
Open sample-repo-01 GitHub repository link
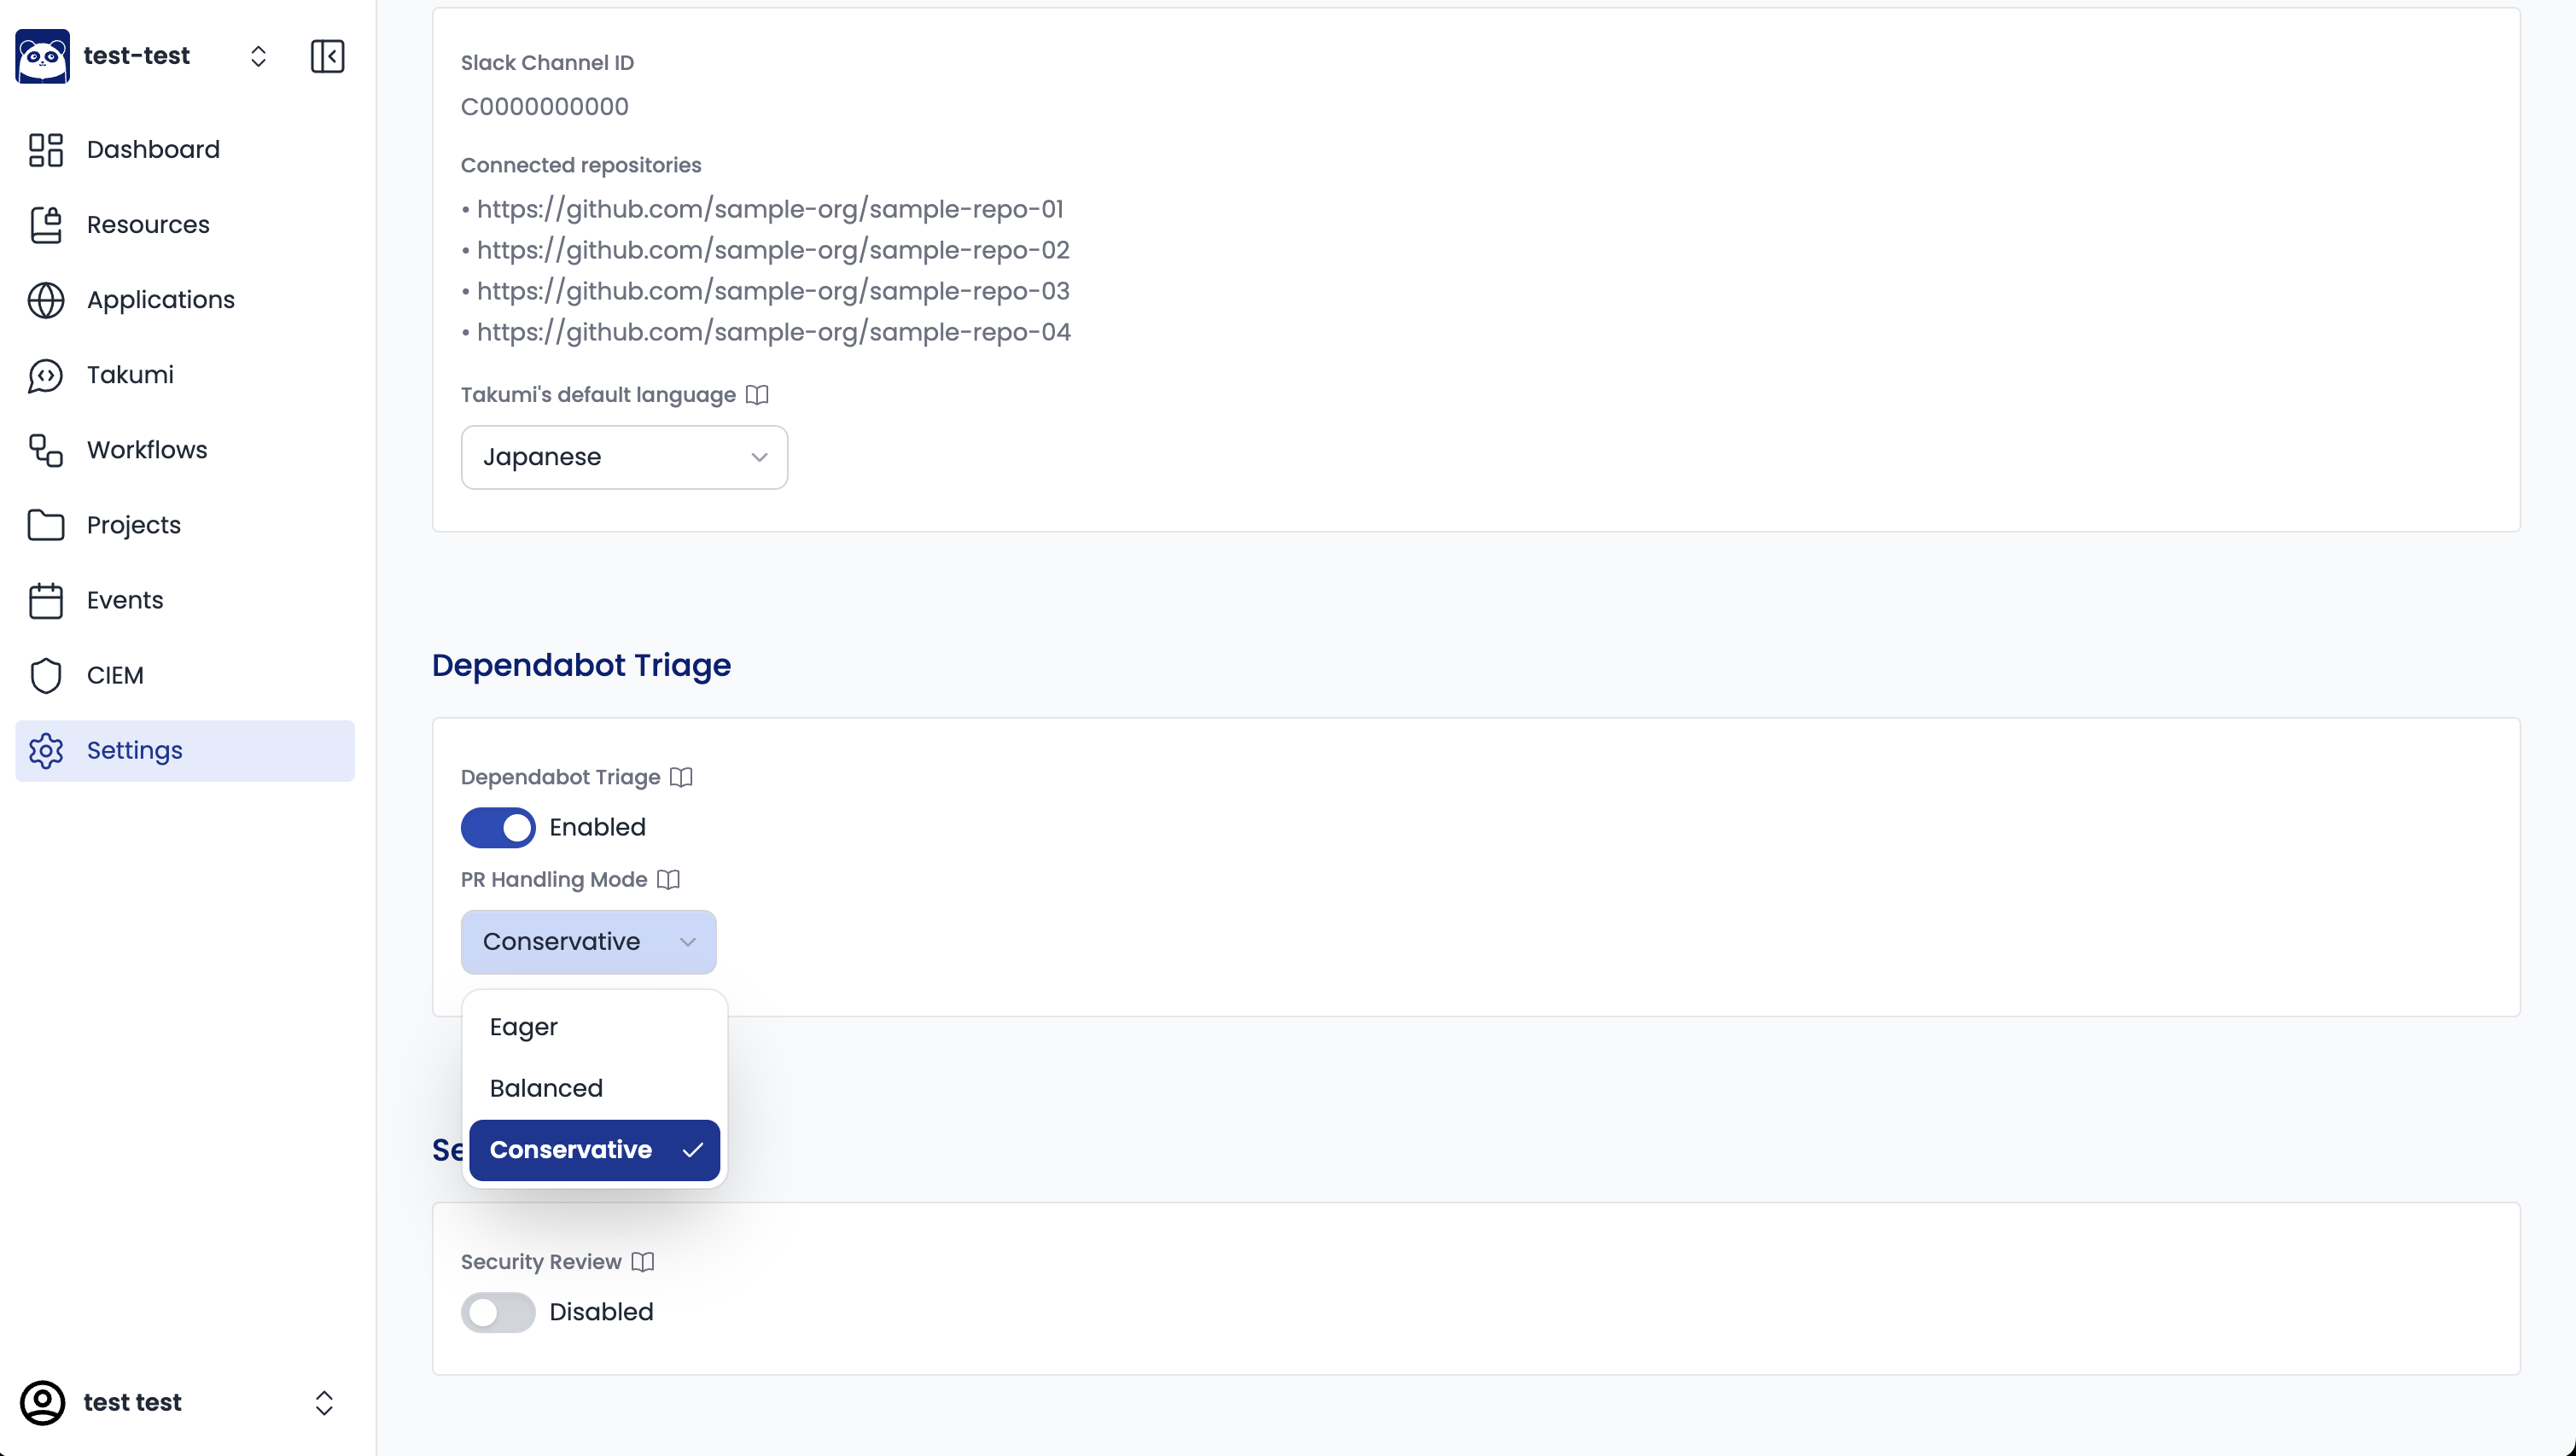point(769,209)
